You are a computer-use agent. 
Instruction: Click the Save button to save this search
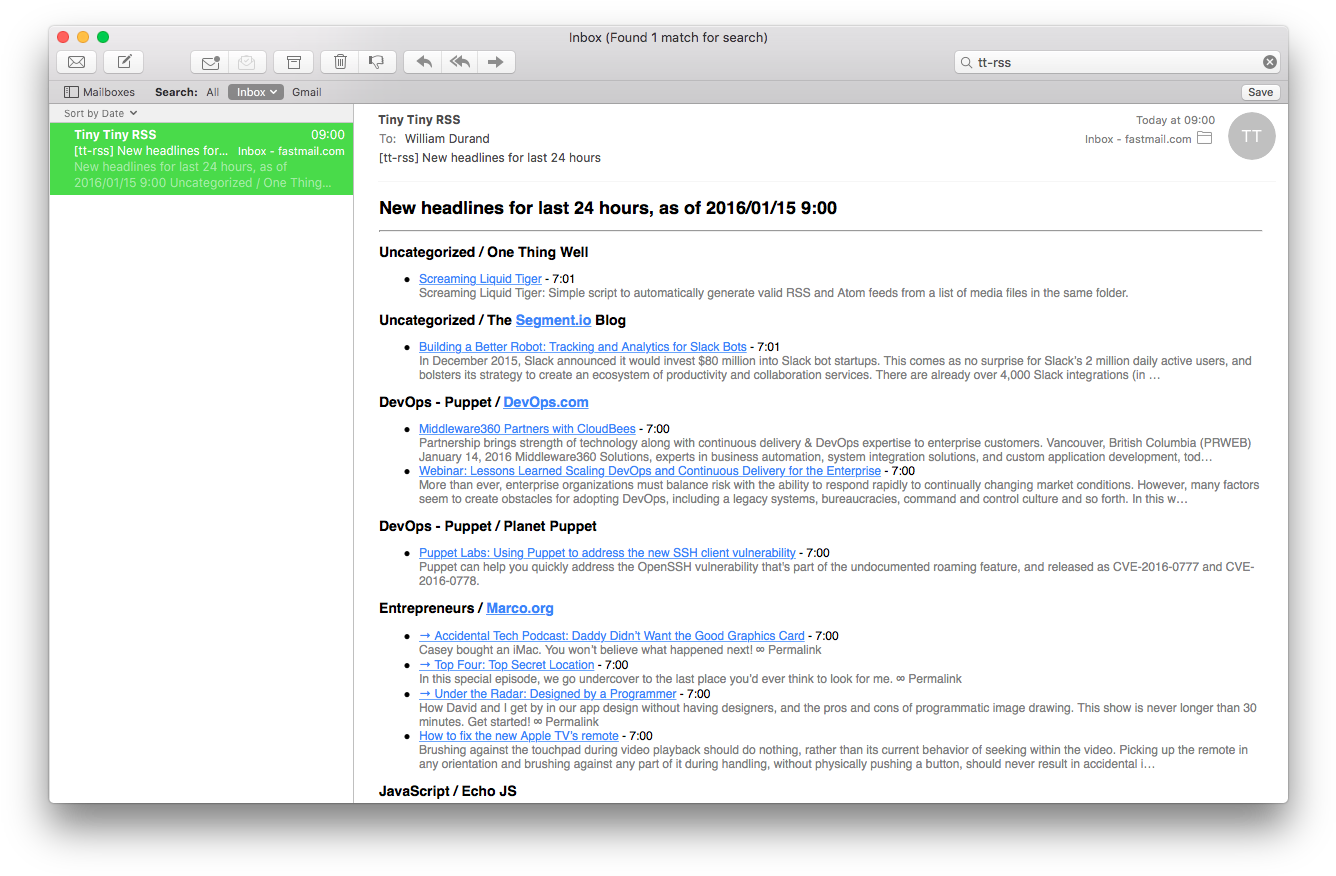pyautogui.click(x=1260, y=91)
